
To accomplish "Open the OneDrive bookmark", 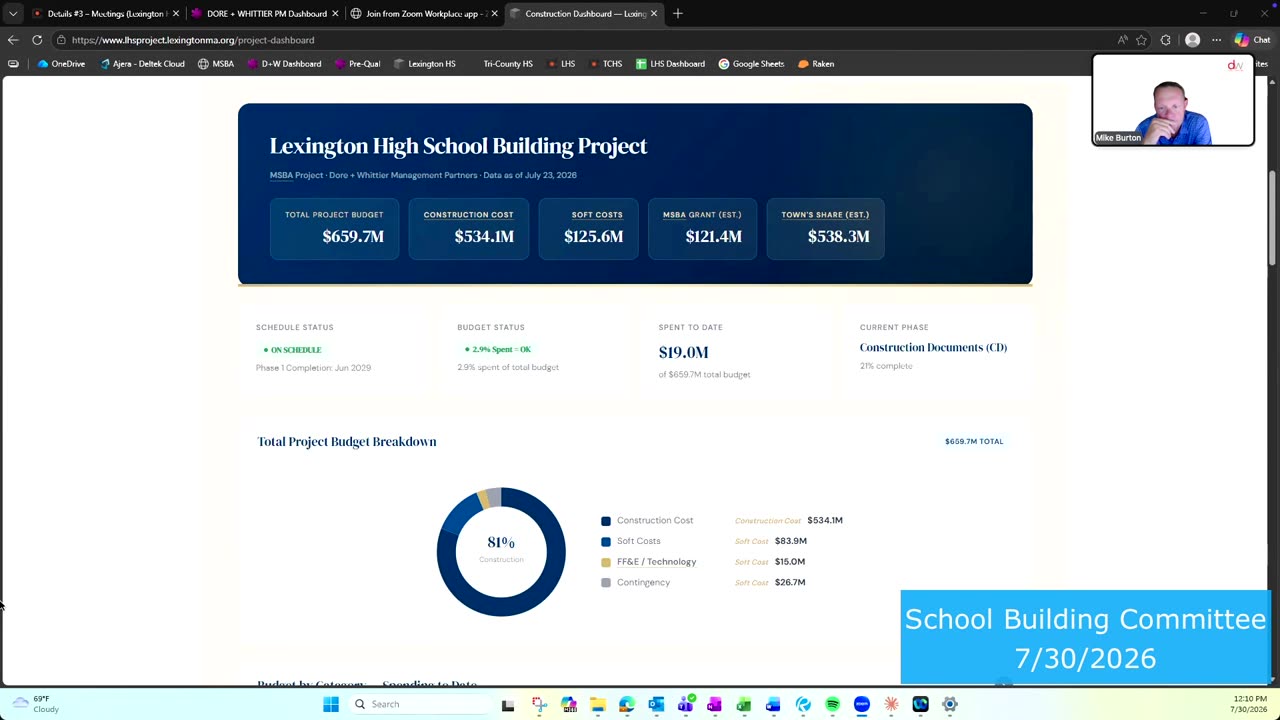I will pyautogui.click(x=62, y=64).
